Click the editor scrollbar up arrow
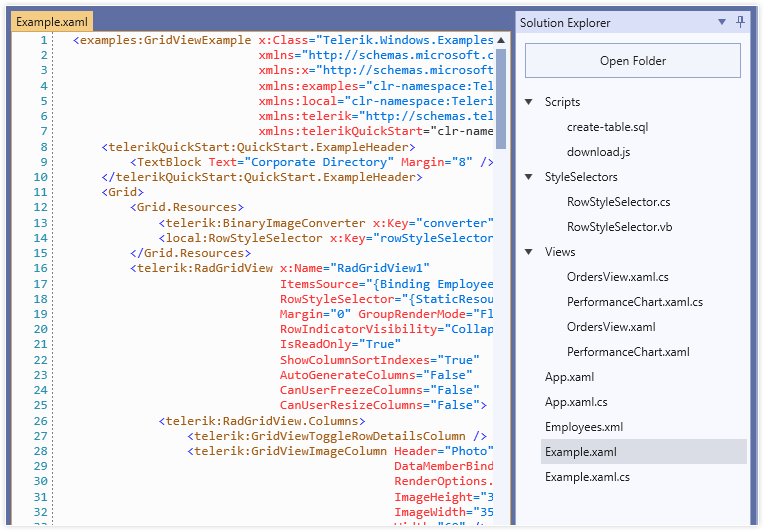The width and height of the screenshot is (764, 531). 501,40
